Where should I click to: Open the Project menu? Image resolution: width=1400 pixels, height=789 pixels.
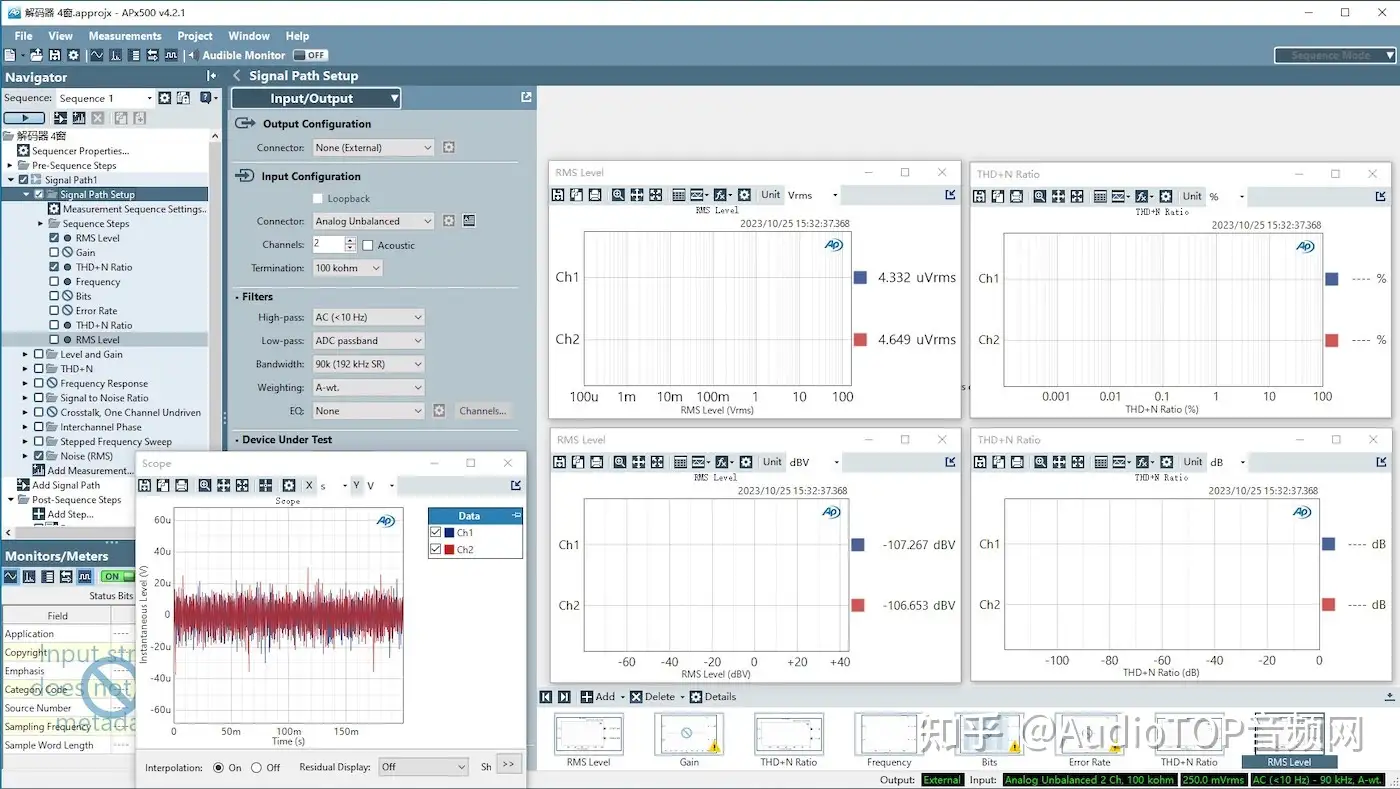click(195, 36)
